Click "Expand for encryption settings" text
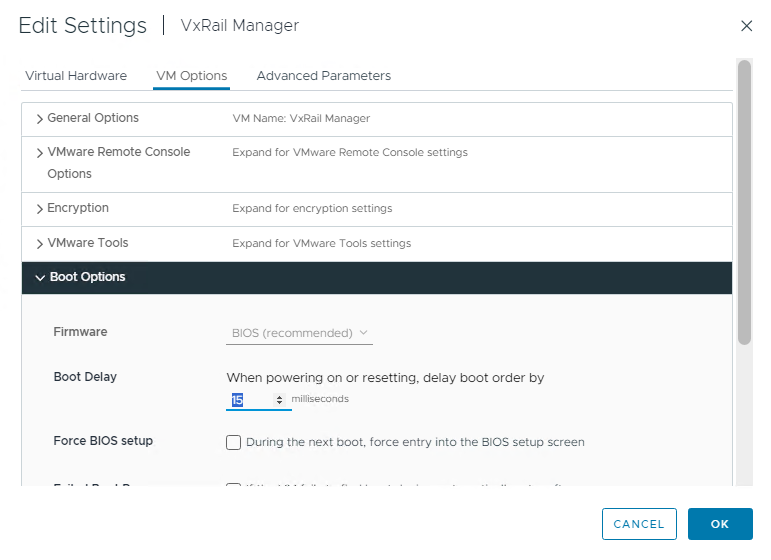The image size is (771, 560). pyautogui.click(x=312, y=209)
